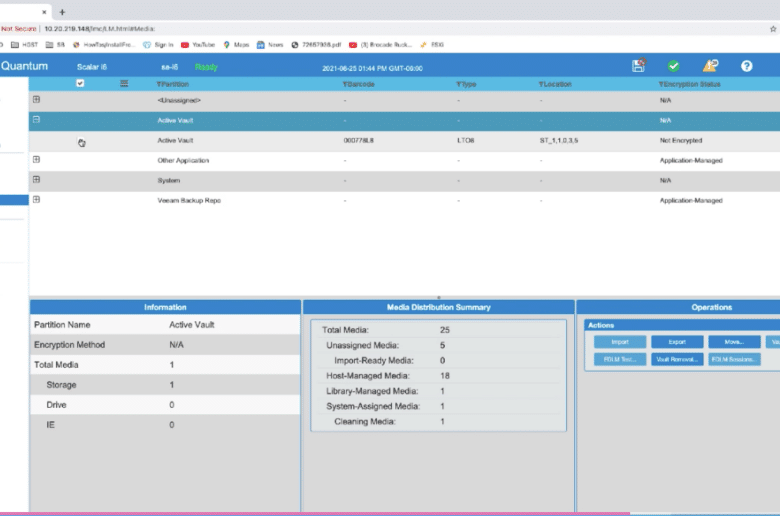The height and width of the screenshot is (516, 780).
Task: Collapse the Active Vault partition row
Action: (36, 119)
